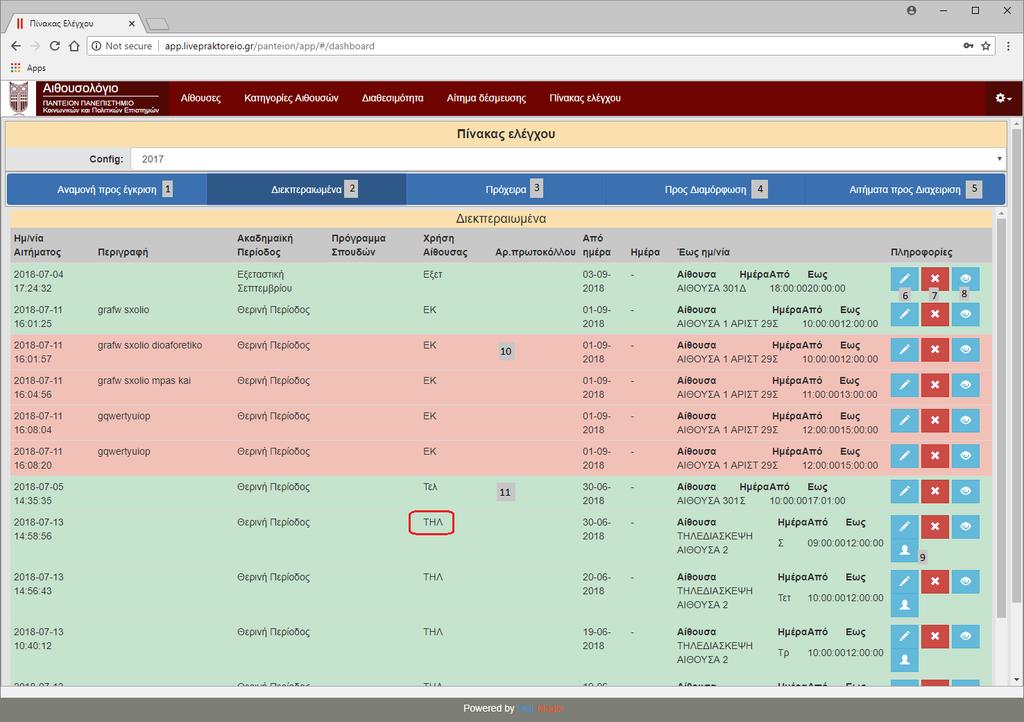Show details of 'grafw sxolio mpas kai' via eye icon
Image resolution: width=1024 pixels, height=722 pixels.
tap(965, 385)
